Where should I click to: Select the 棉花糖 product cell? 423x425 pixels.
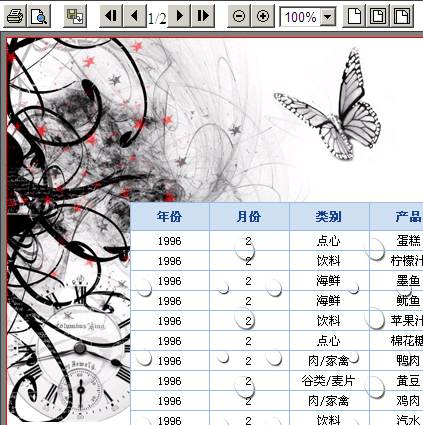(396, 340)
